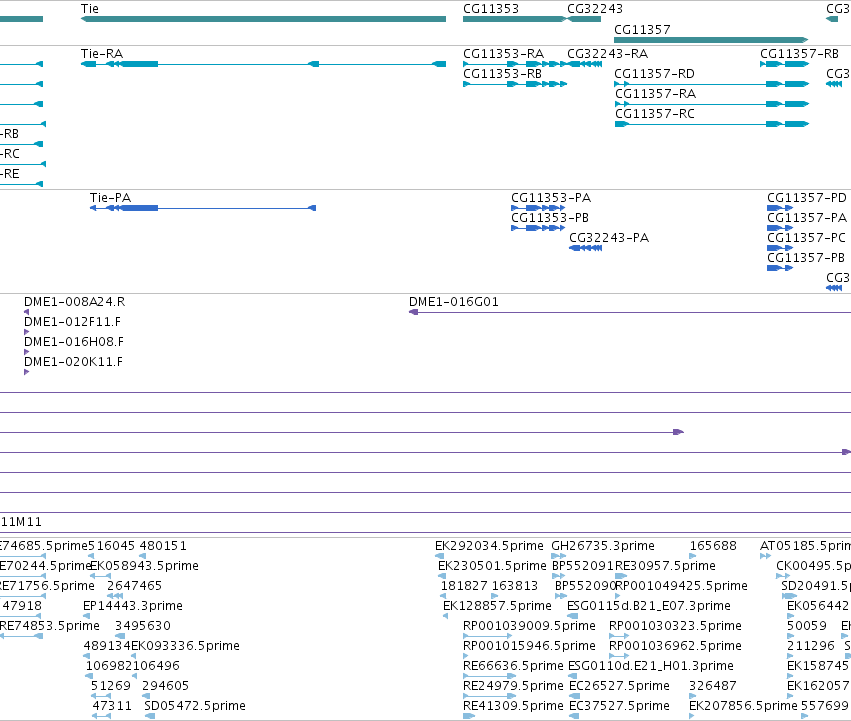This screenshot has height=721, width=851.
Task: Click the DME1-012F11.F feature label
Action: [72, 322]
